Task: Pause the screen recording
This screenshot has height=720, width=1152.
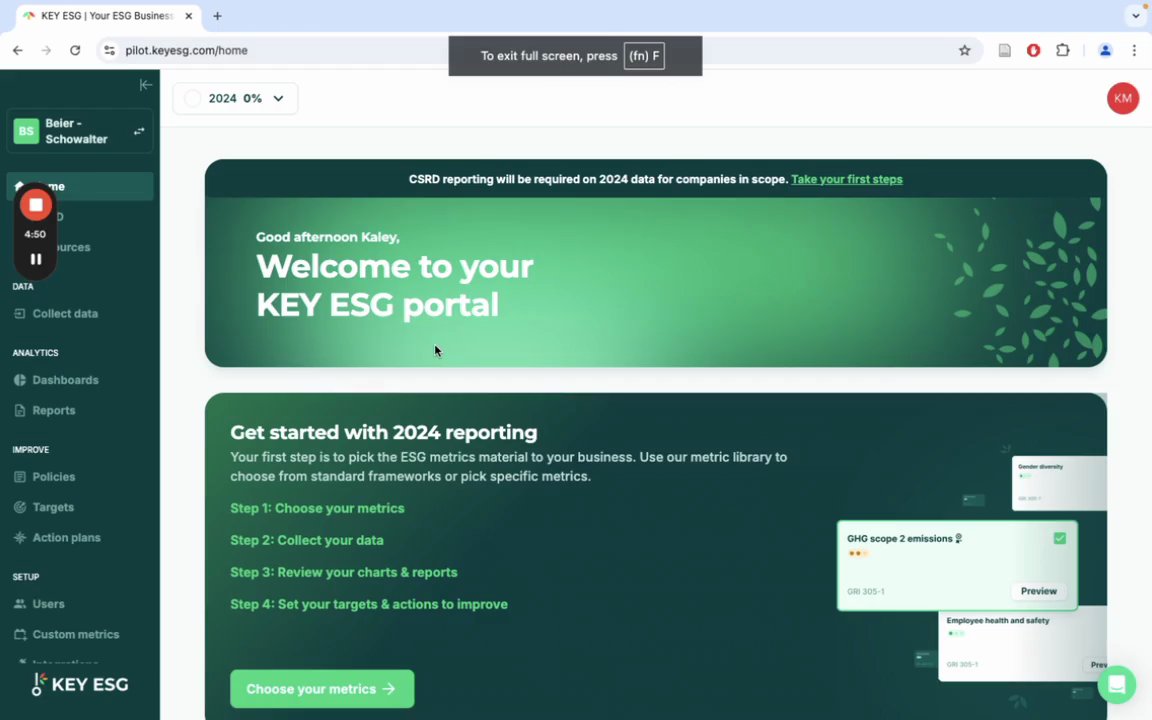Action: (35, 259)
